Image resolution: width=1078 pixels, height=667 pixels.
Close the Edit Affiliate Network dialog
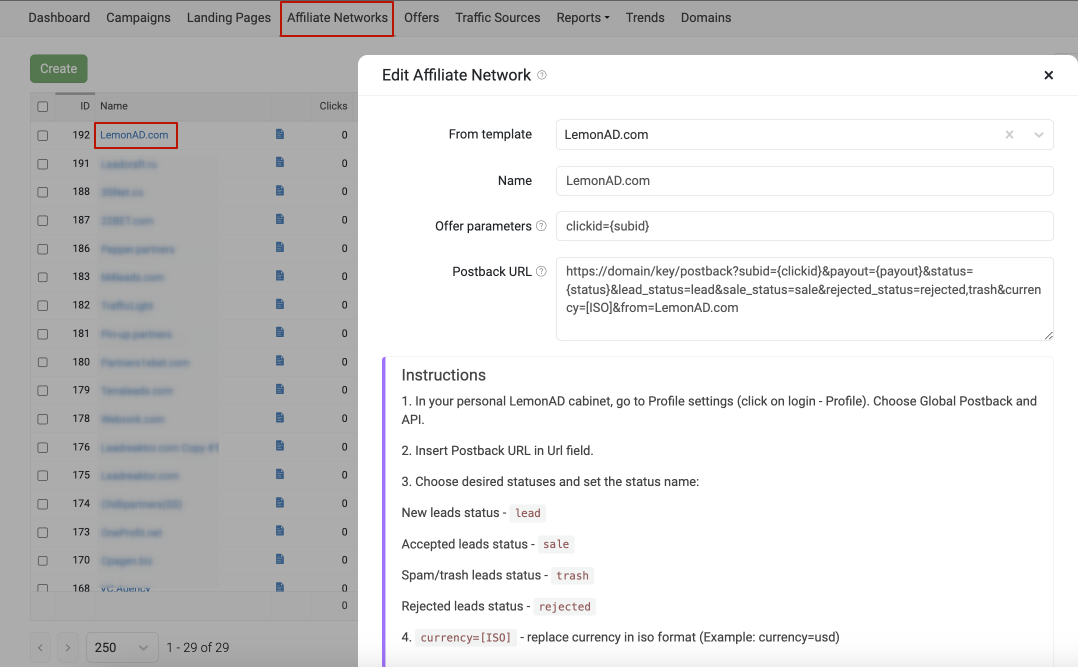[1048, 75]
